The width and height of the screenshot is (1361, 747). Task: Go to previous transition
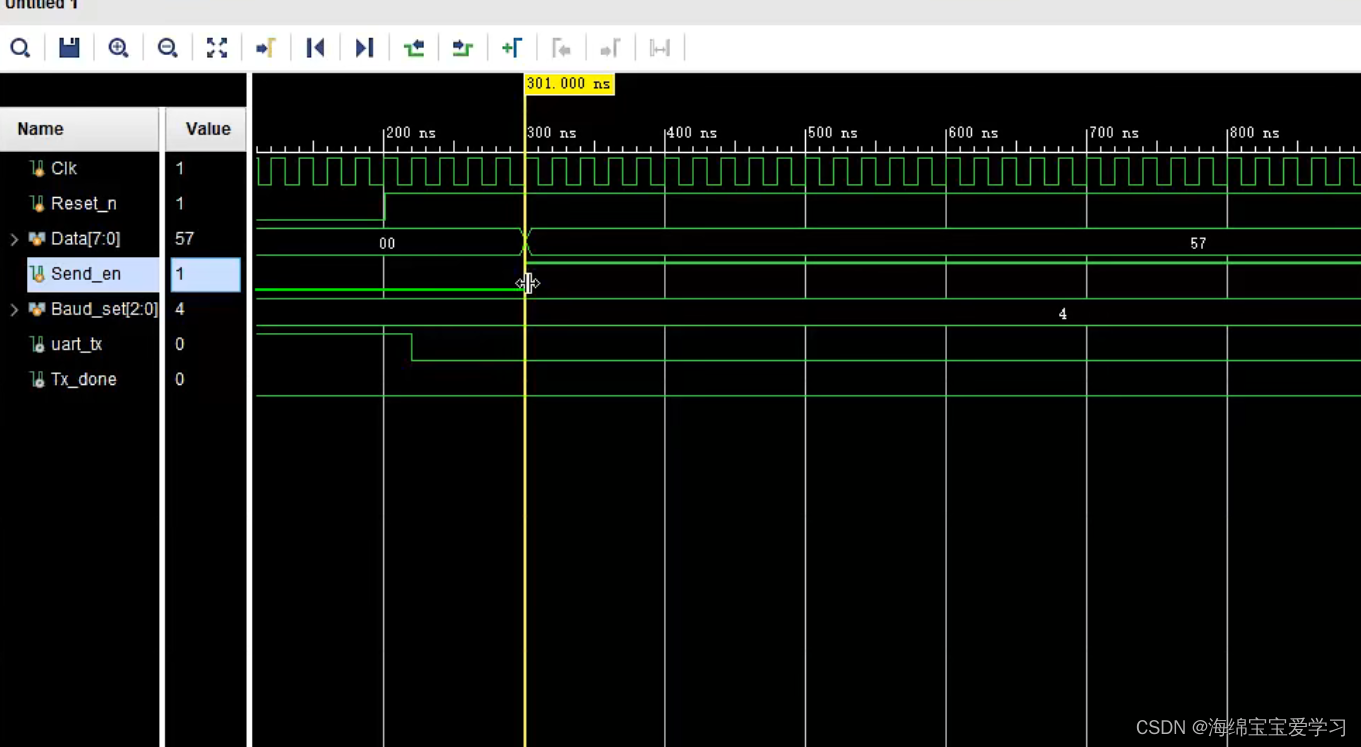pyautogui.click(x=413, y=48)
